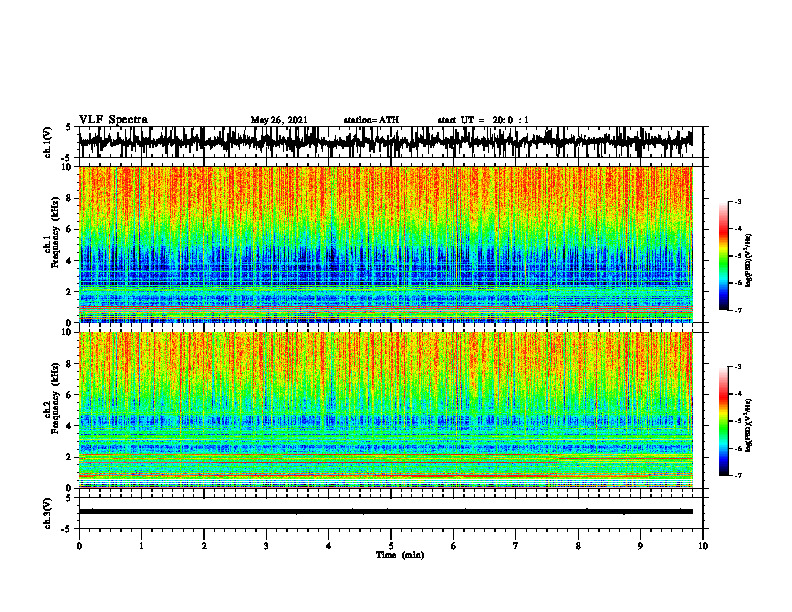Image resolution: width=792 pixels, height=612 pixels.
Task: Click time axis tick label '6'
Action: pyautogui.click(x=454, y=546)
